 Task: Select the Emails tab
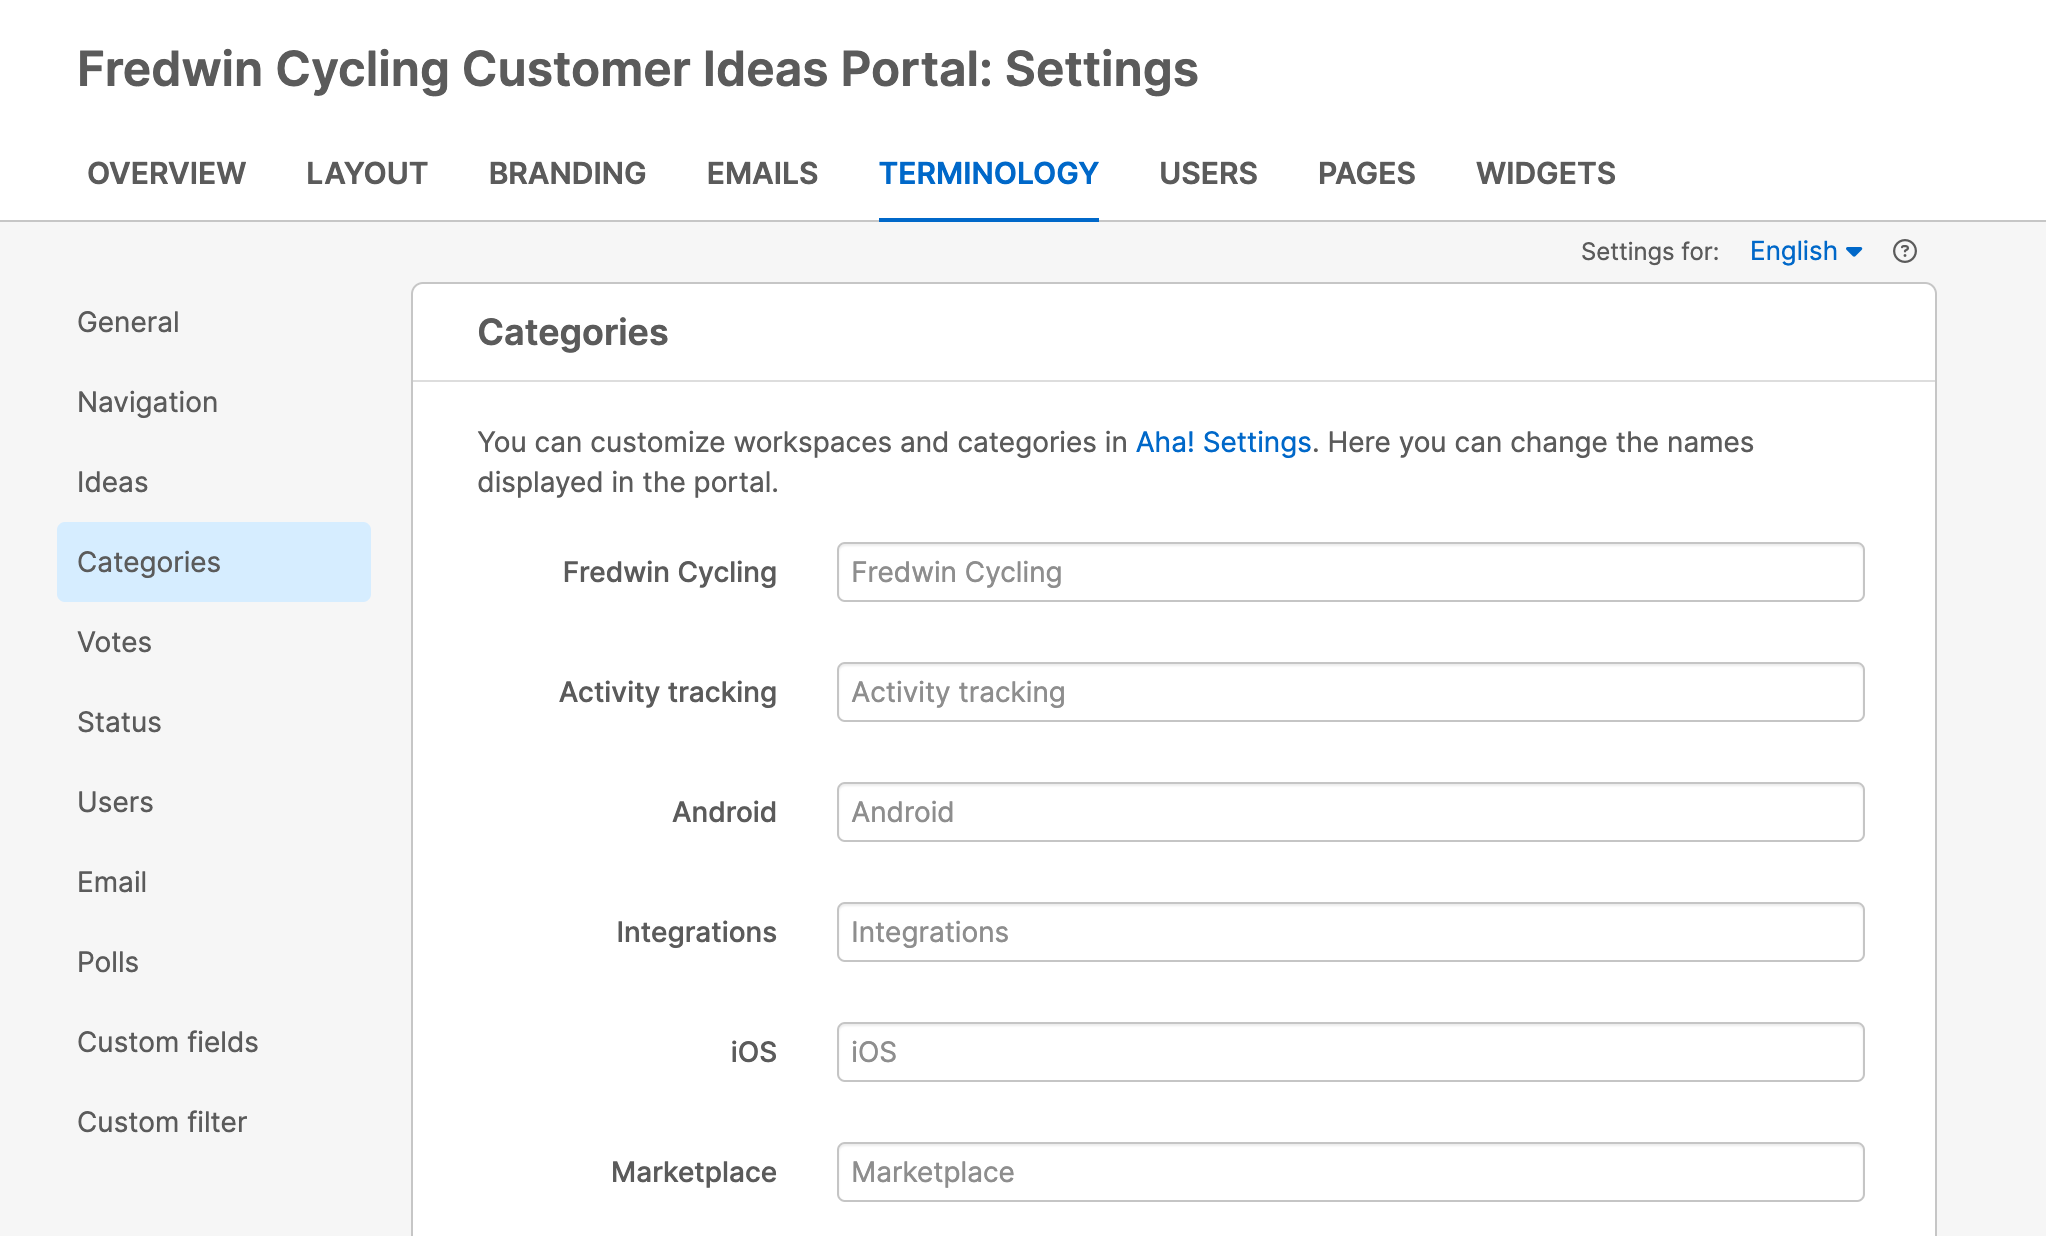tap(762, 173)
